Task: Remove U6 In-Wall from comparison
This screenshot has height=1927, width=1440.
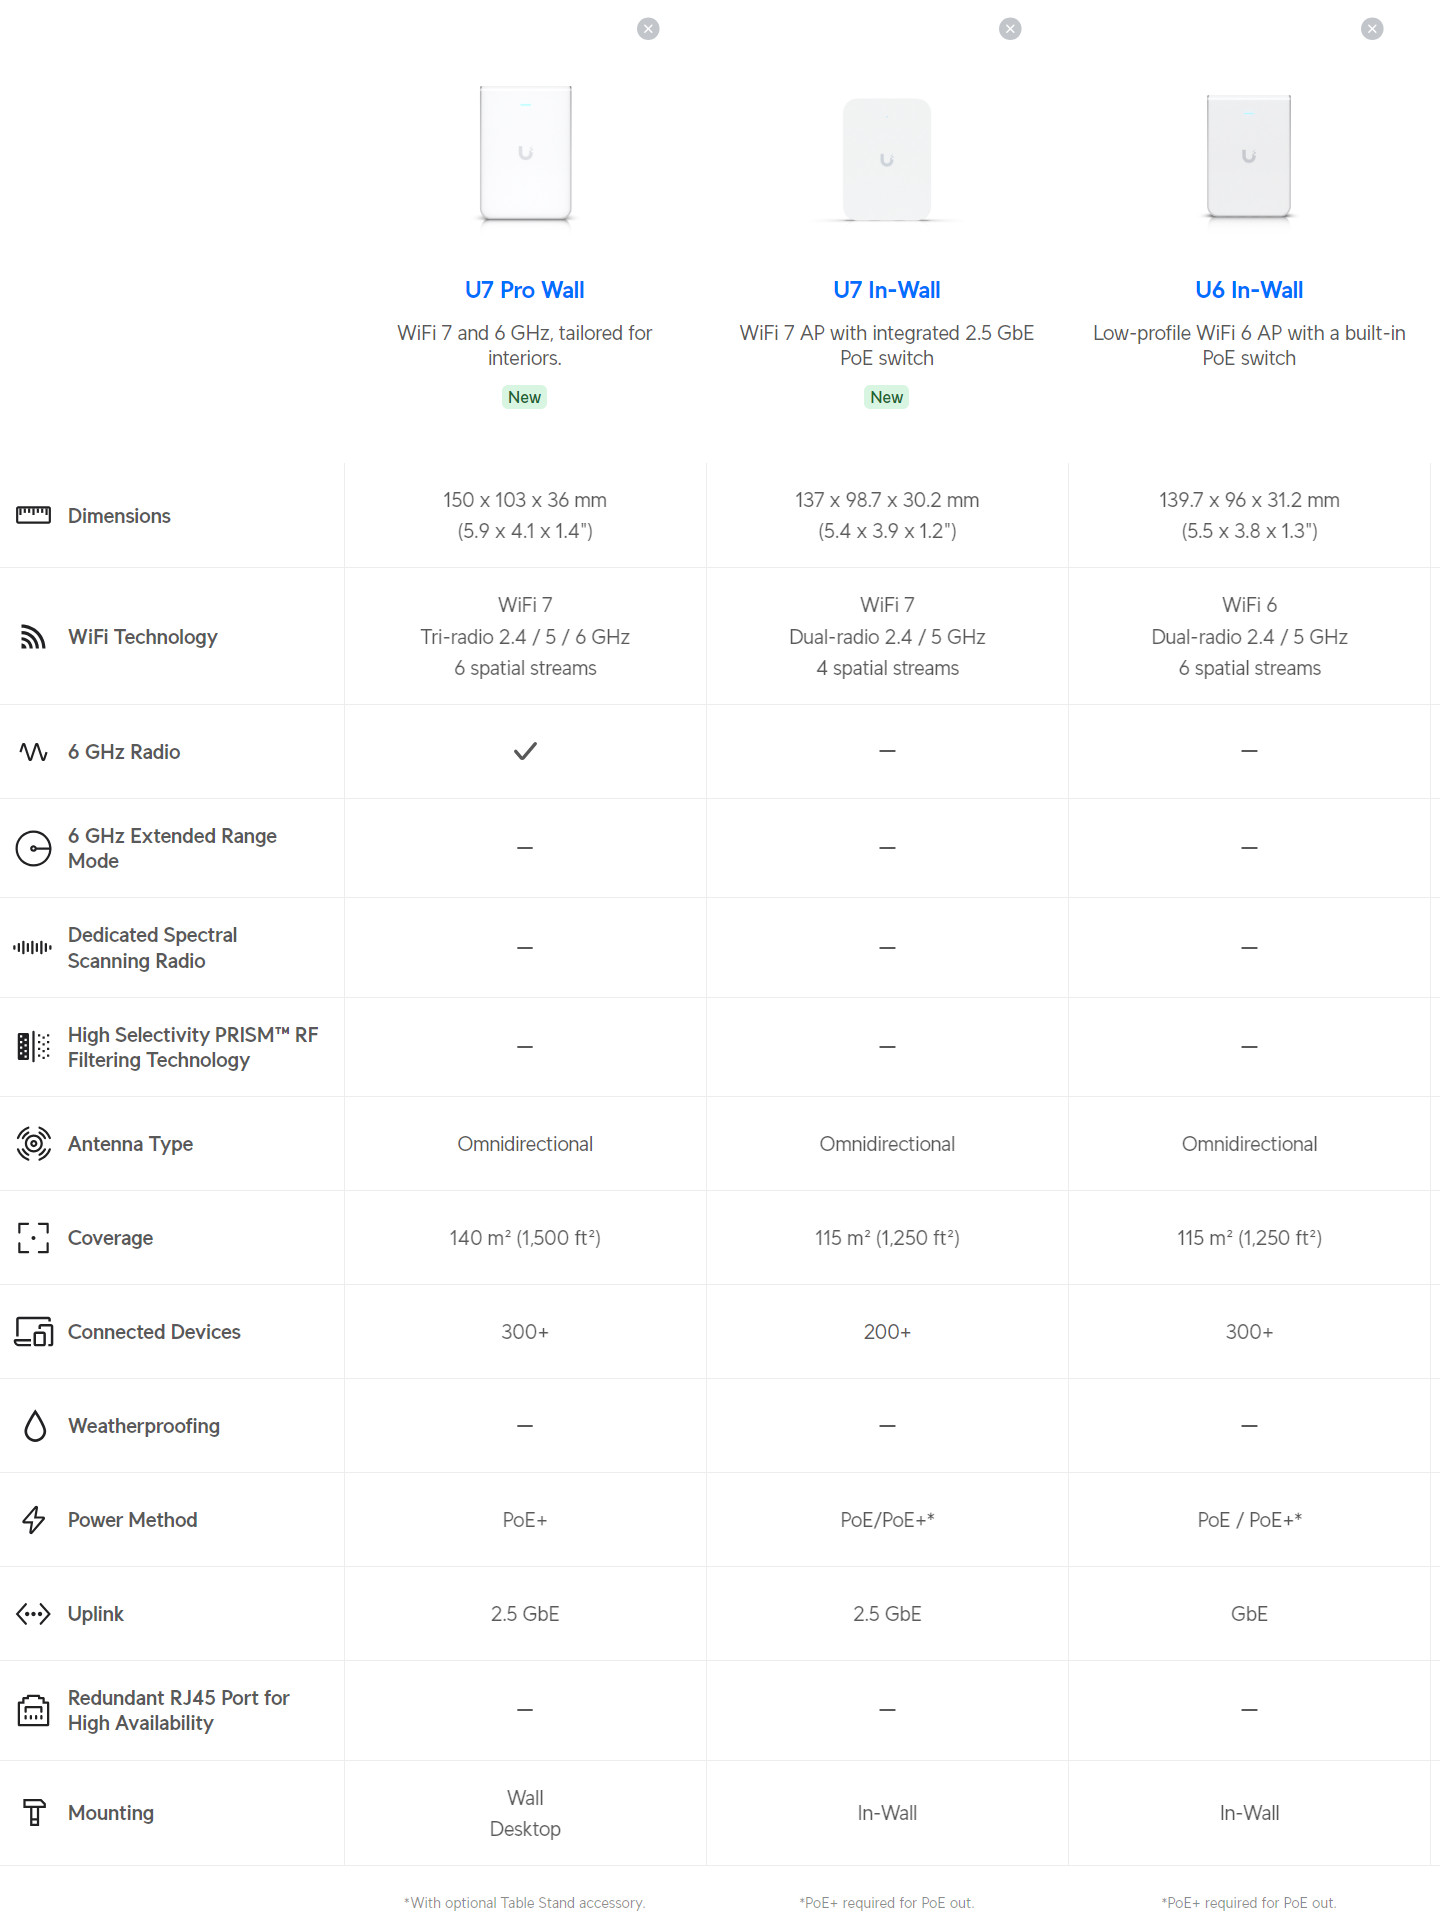Action: (1372, 29)
